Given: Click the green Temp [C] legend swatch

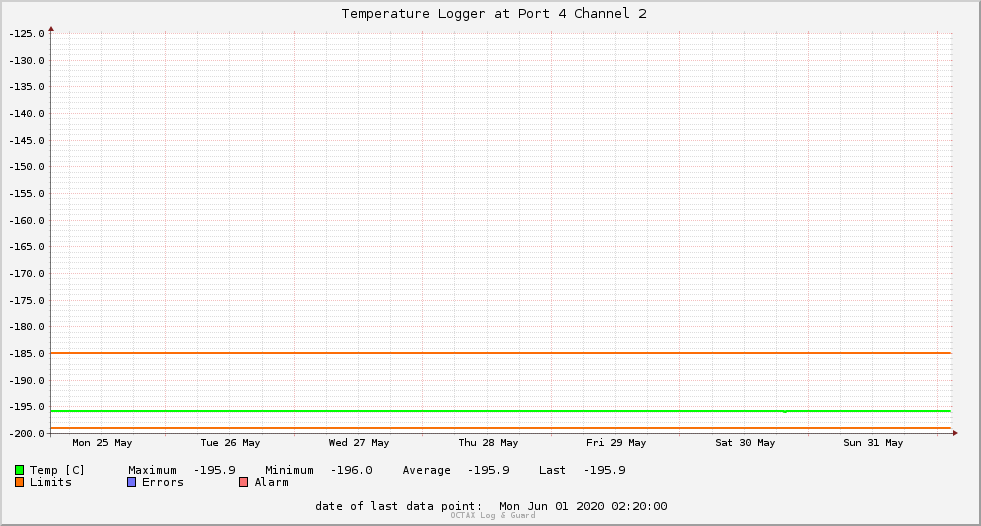Looking at the screenshot, I should click(x=19, y=470).
